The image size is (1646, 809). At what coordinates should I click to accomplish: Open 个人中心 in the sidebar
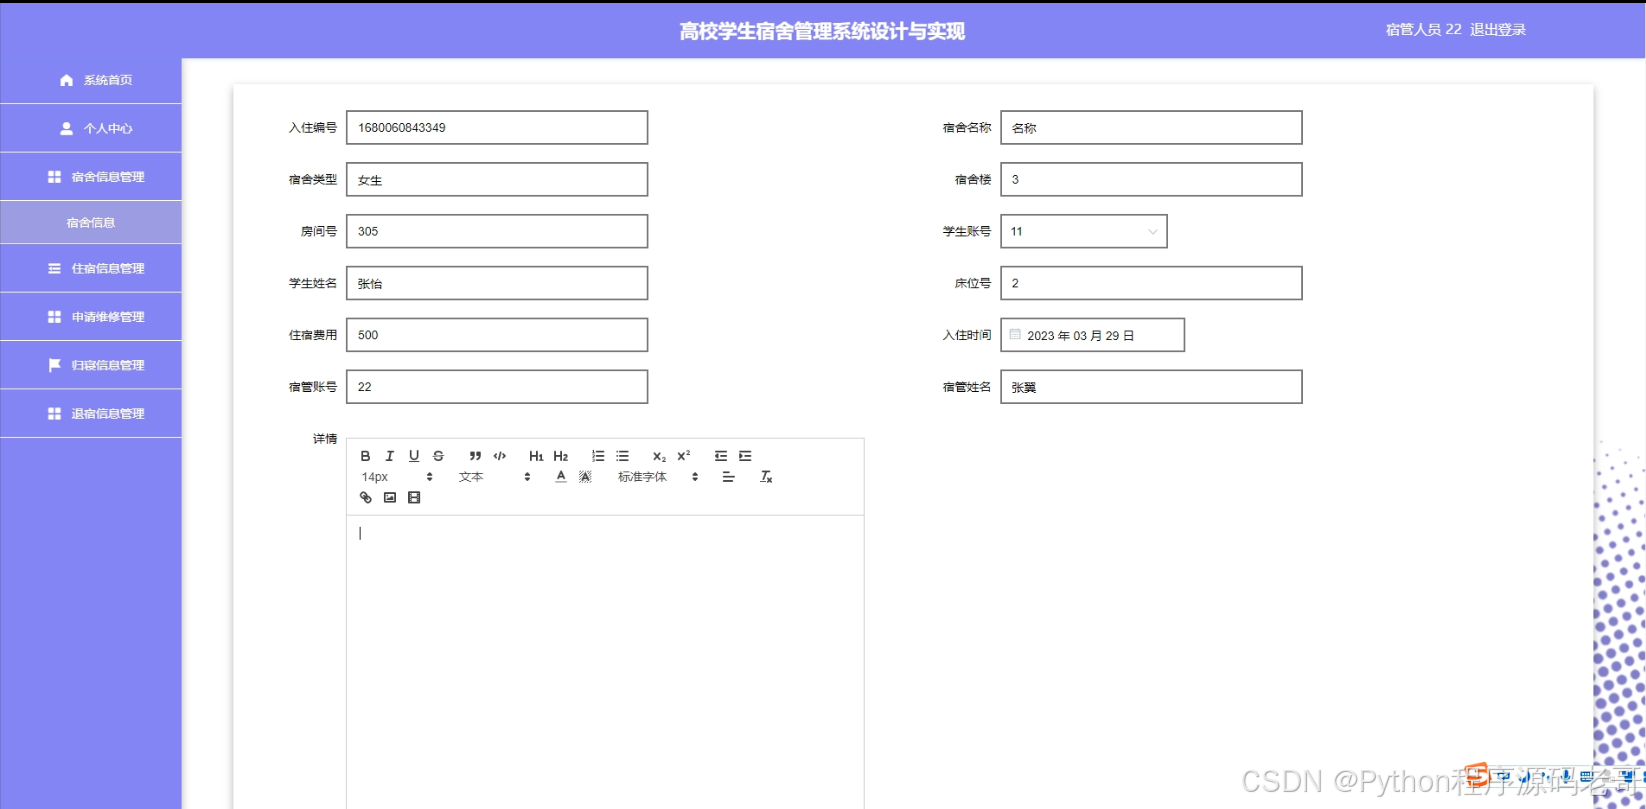(91, 128)
